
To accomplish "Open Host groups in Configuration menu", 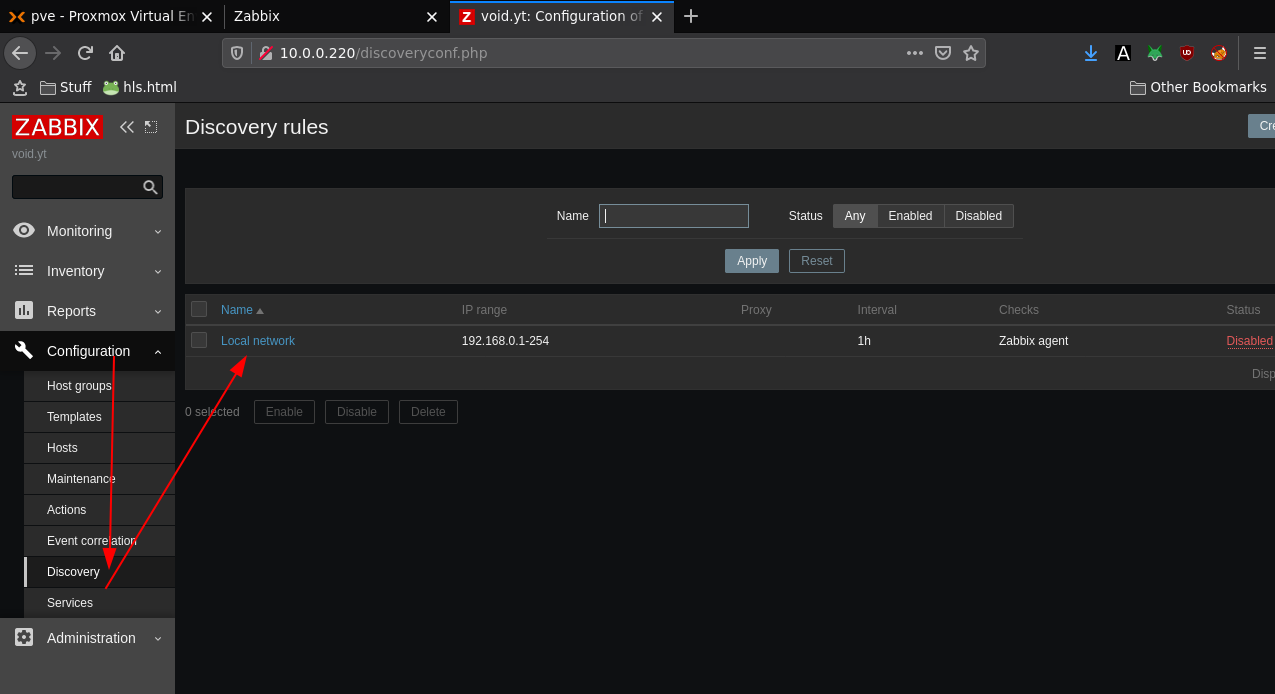I will [100, 386].
